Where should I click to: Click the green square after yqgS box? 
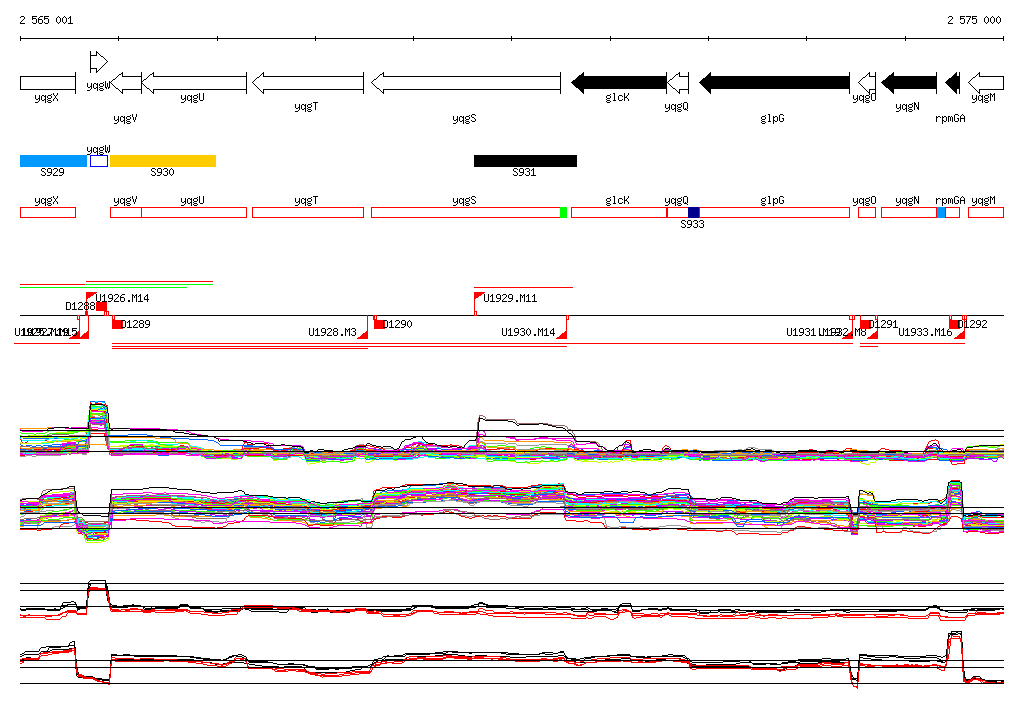[564, 213]
